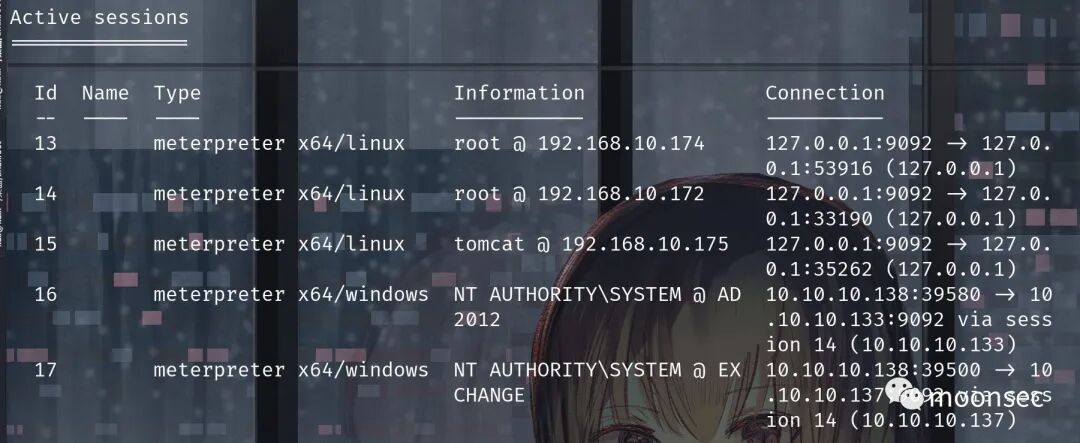Click root @ 192.168.10.174 text
Viewport: 1080px width, 443px height.
579,143
